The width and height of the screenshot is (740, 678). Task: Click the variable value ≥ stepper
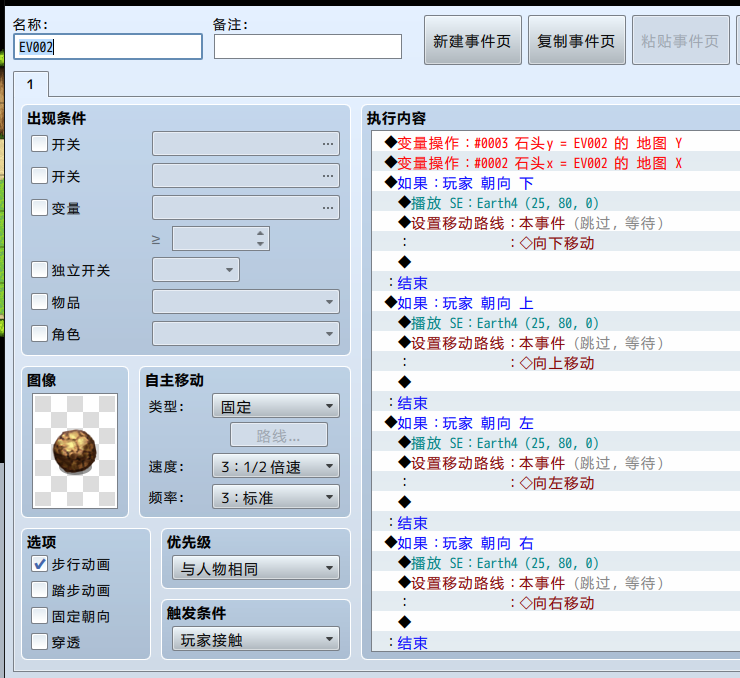pyautogui.click(x=221, y=239)
